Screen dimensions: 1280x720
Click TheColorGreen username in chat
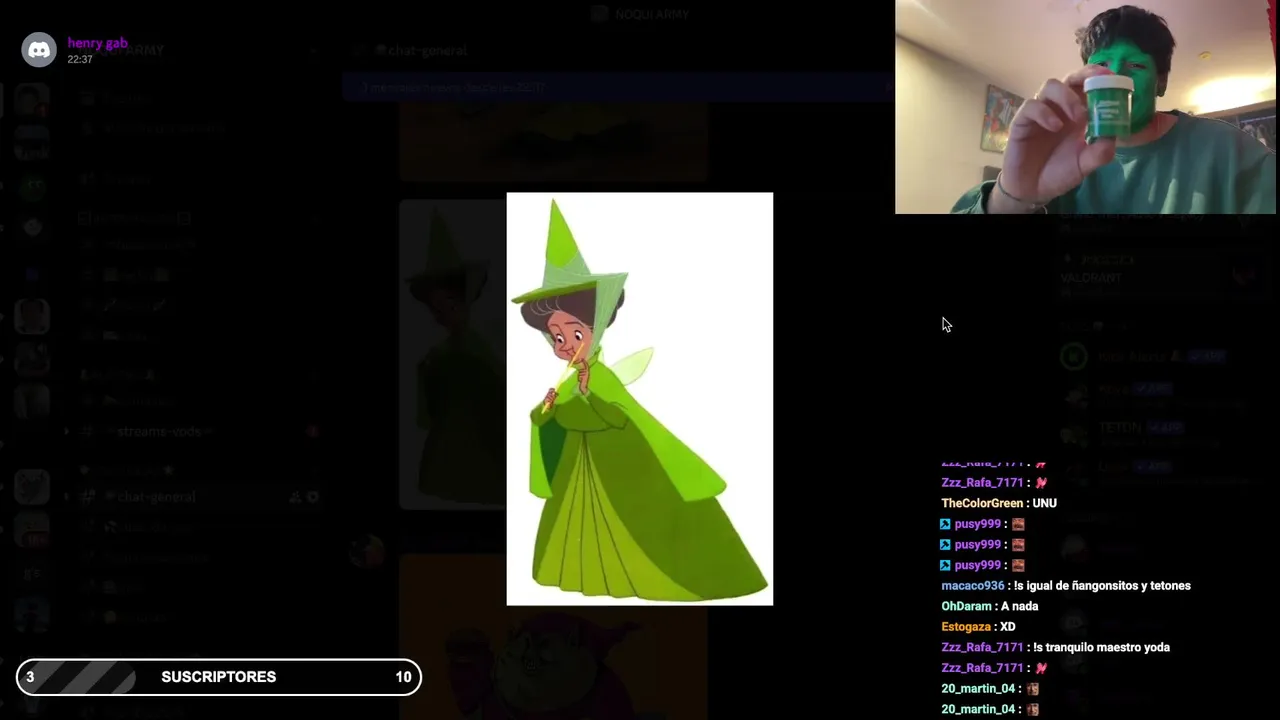click(982, 503)
